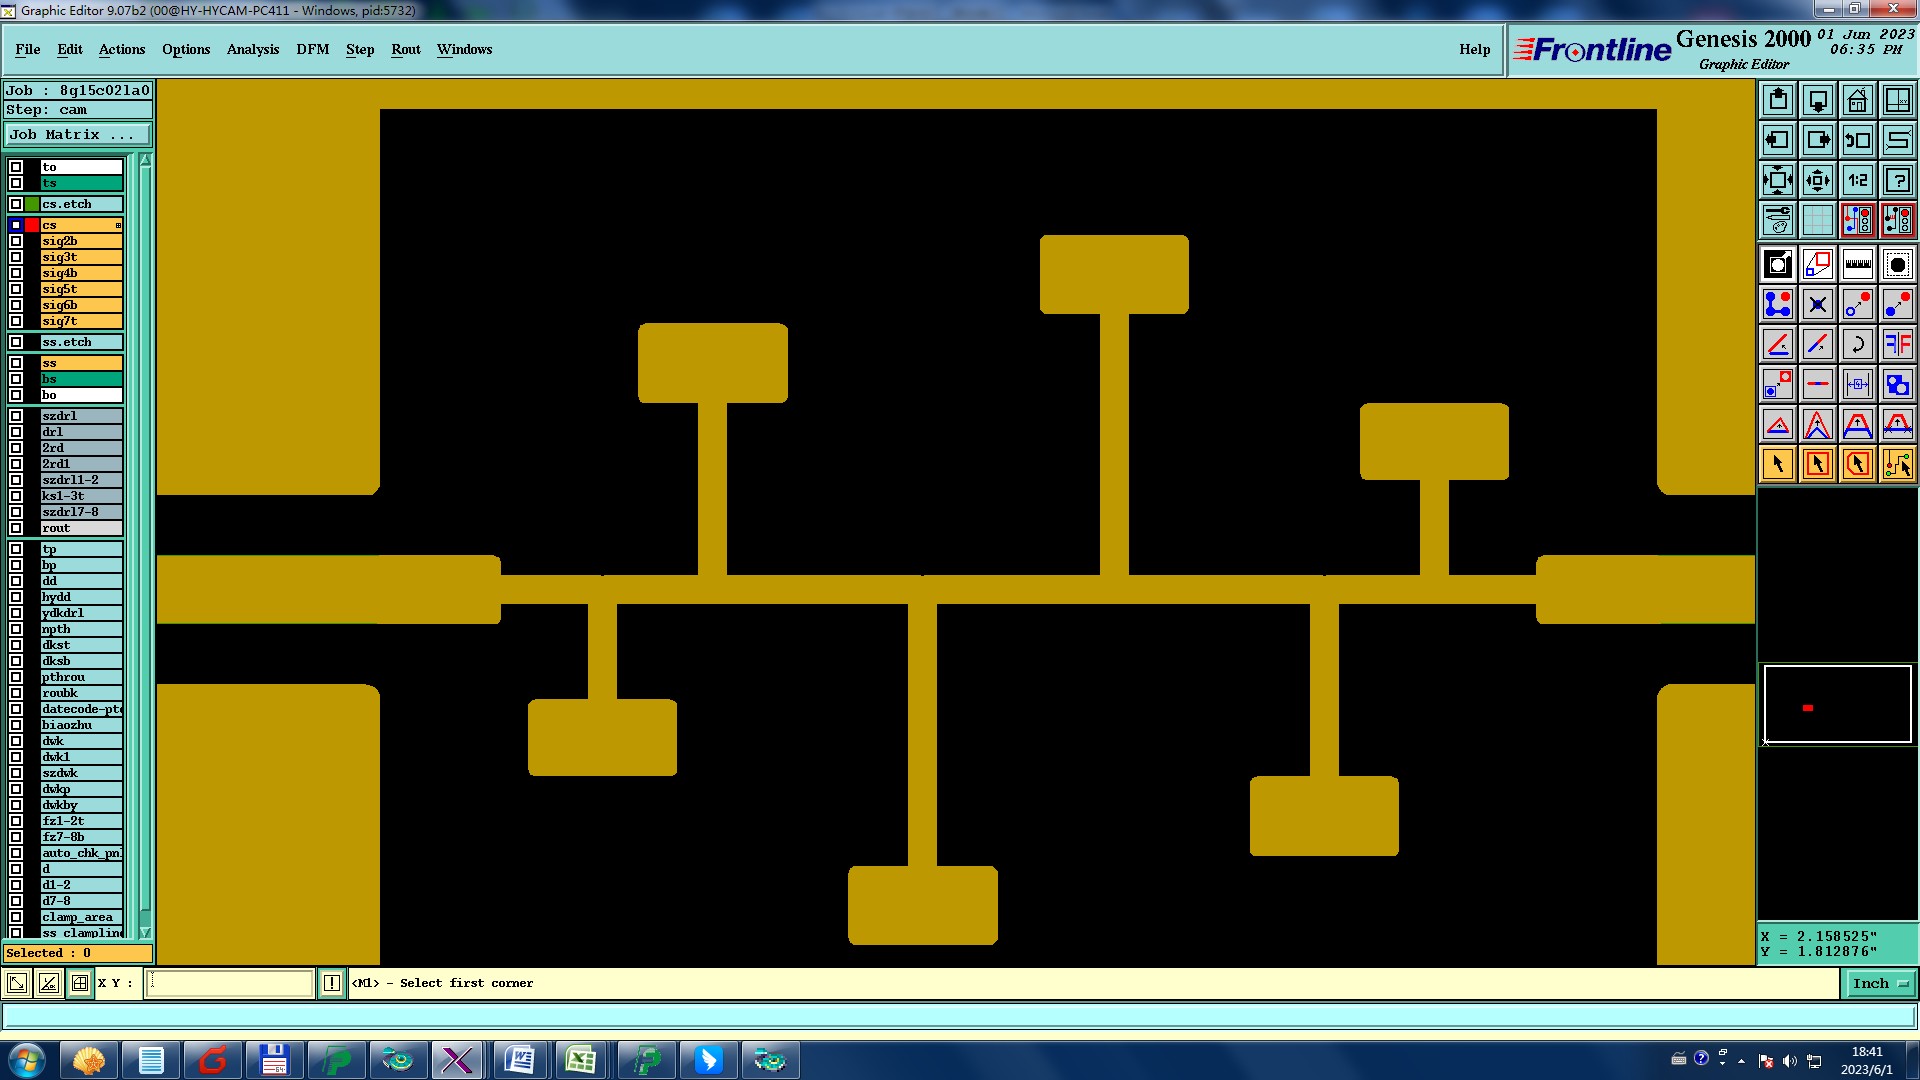
Task: Toggle display checkbox for drl layer
Action: (16, 432)
